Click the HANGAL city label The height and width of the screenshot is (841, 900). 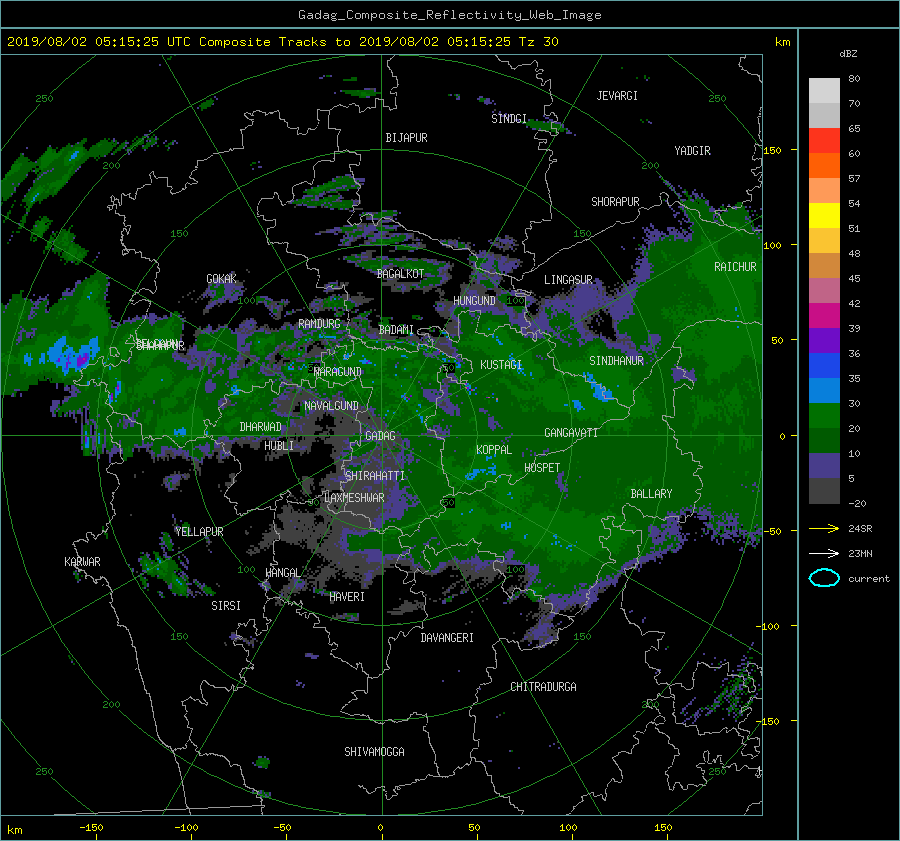point(282,572)
